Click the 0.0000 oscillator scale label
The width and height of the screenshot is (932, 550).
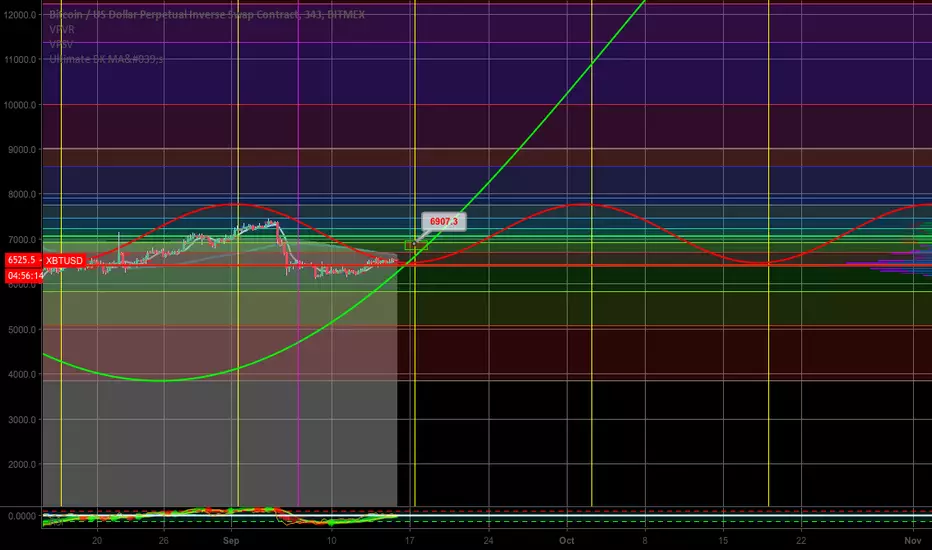pos(22,516)
